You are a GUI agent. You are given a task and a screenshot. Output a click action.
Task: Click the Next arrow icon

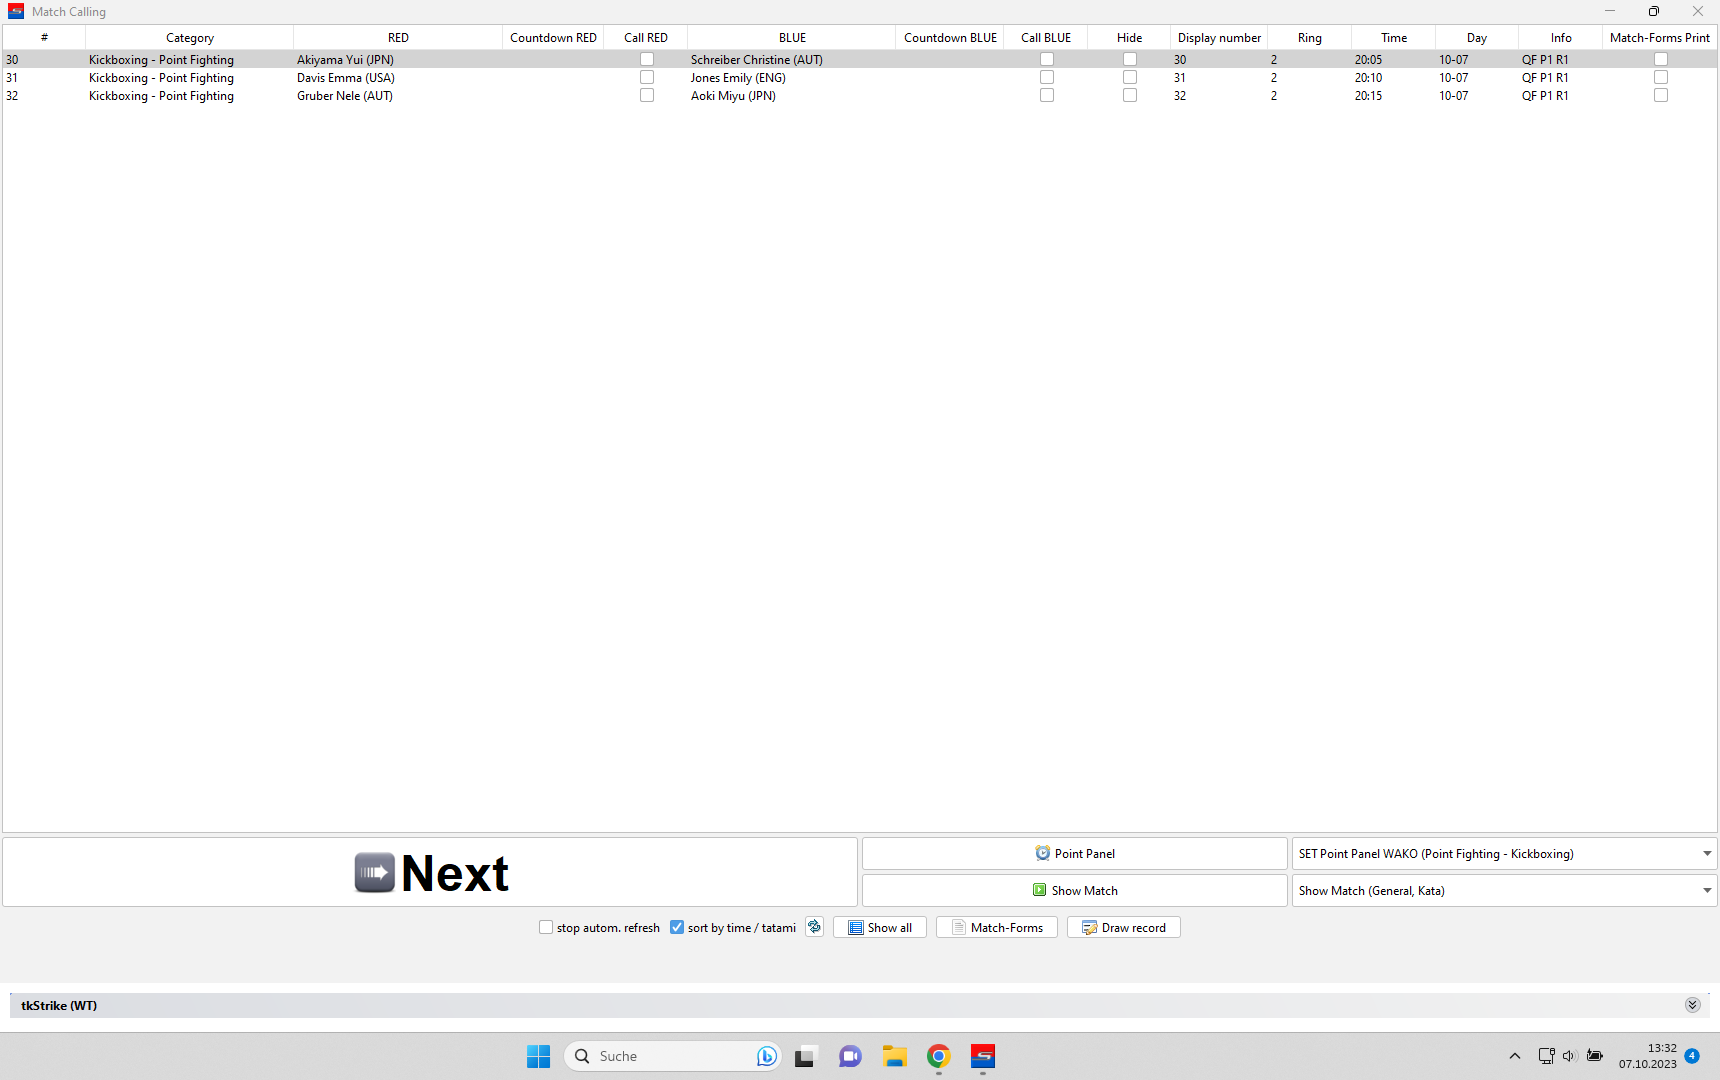click(375, 873)
